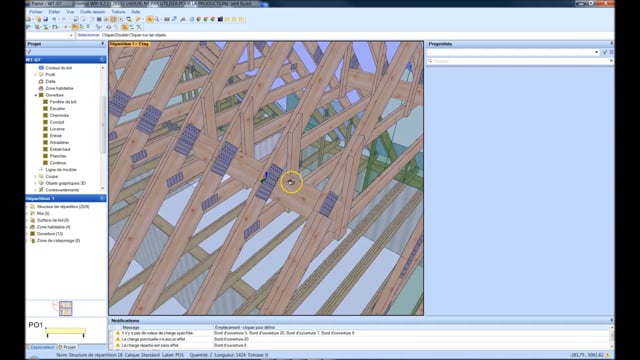The image size is (640, 360).
Task: Switch to the Explorateur tab
Action: (41, 347)
